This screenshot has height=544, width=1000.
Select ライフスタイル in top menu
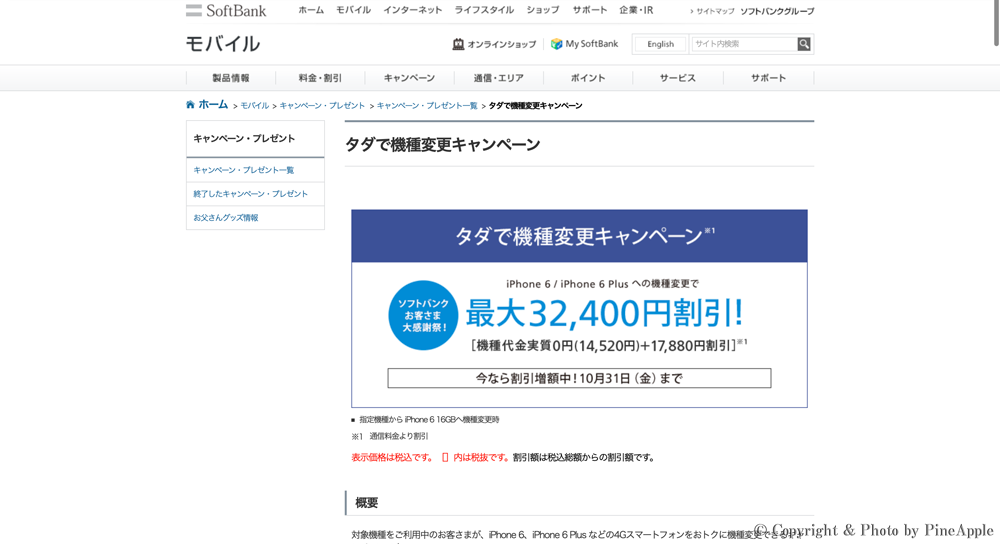pos(484,10)
